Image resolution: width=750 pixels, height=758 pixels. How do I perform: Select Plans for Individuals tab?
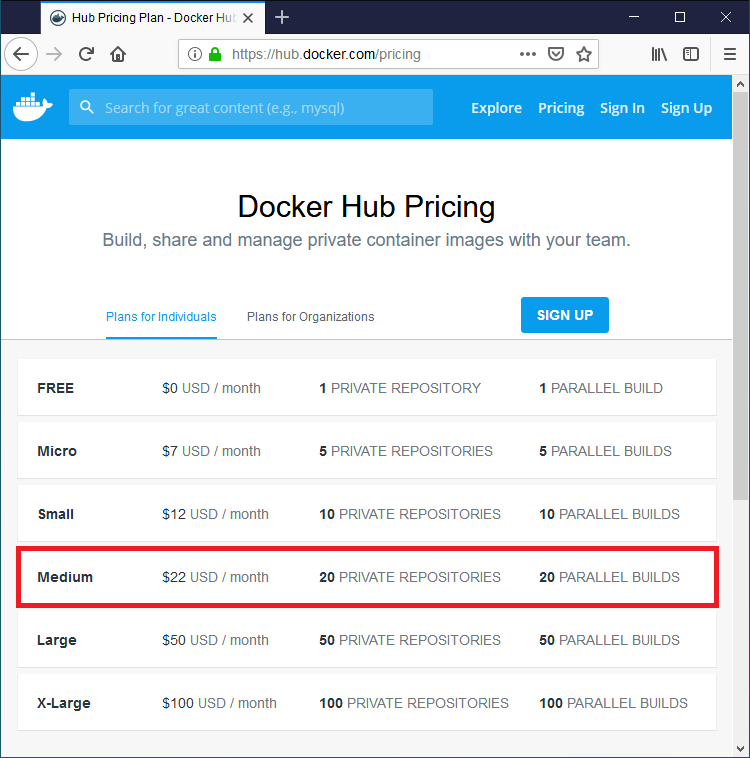(x=161, y=317)
